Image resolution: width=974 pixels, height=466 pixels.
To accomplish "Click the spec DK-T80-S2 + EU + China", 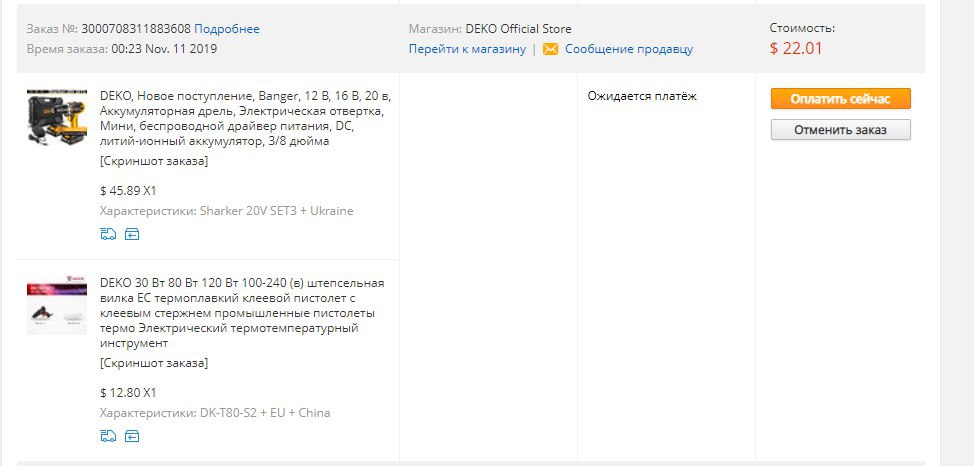I will tap(265, 413).
